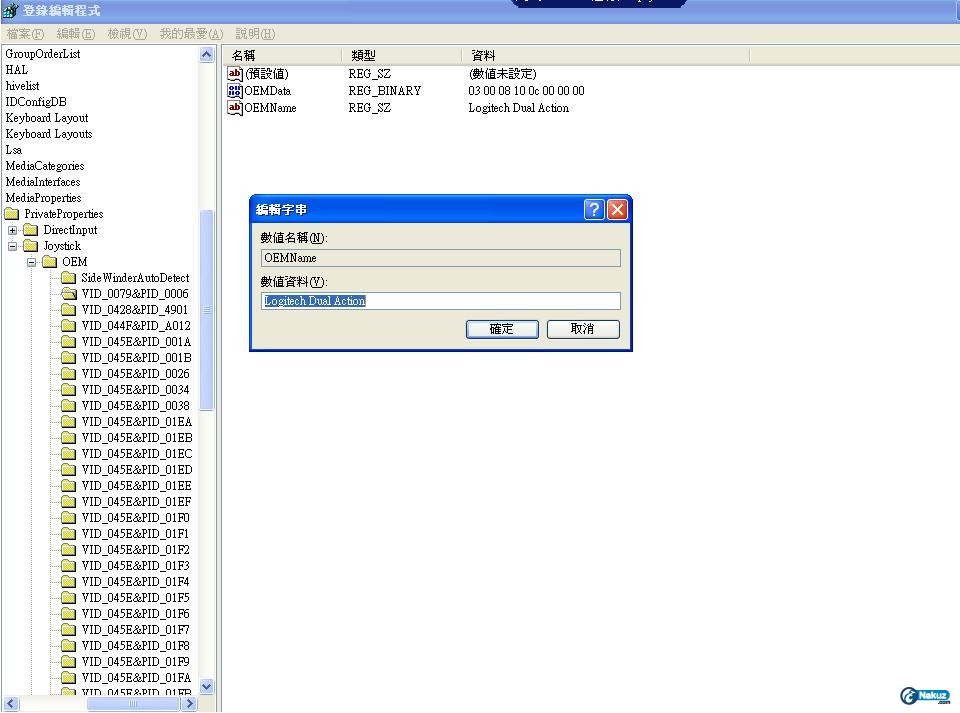Click the Registry Editor title bar icon
This screenshot has width=960, height=713.
point(10,10)
